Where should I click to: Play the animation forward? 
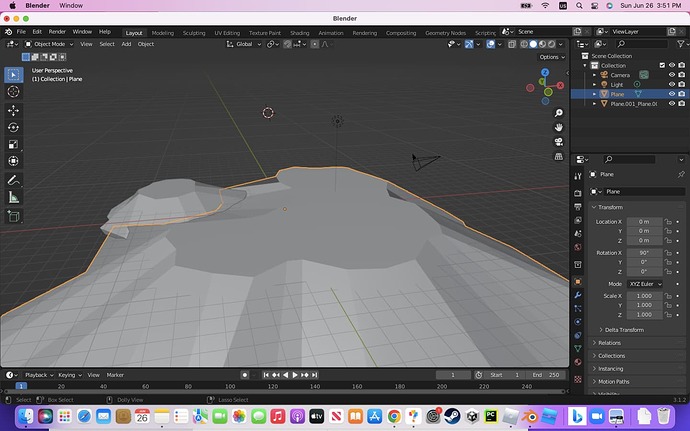click(x=295, y=375)
